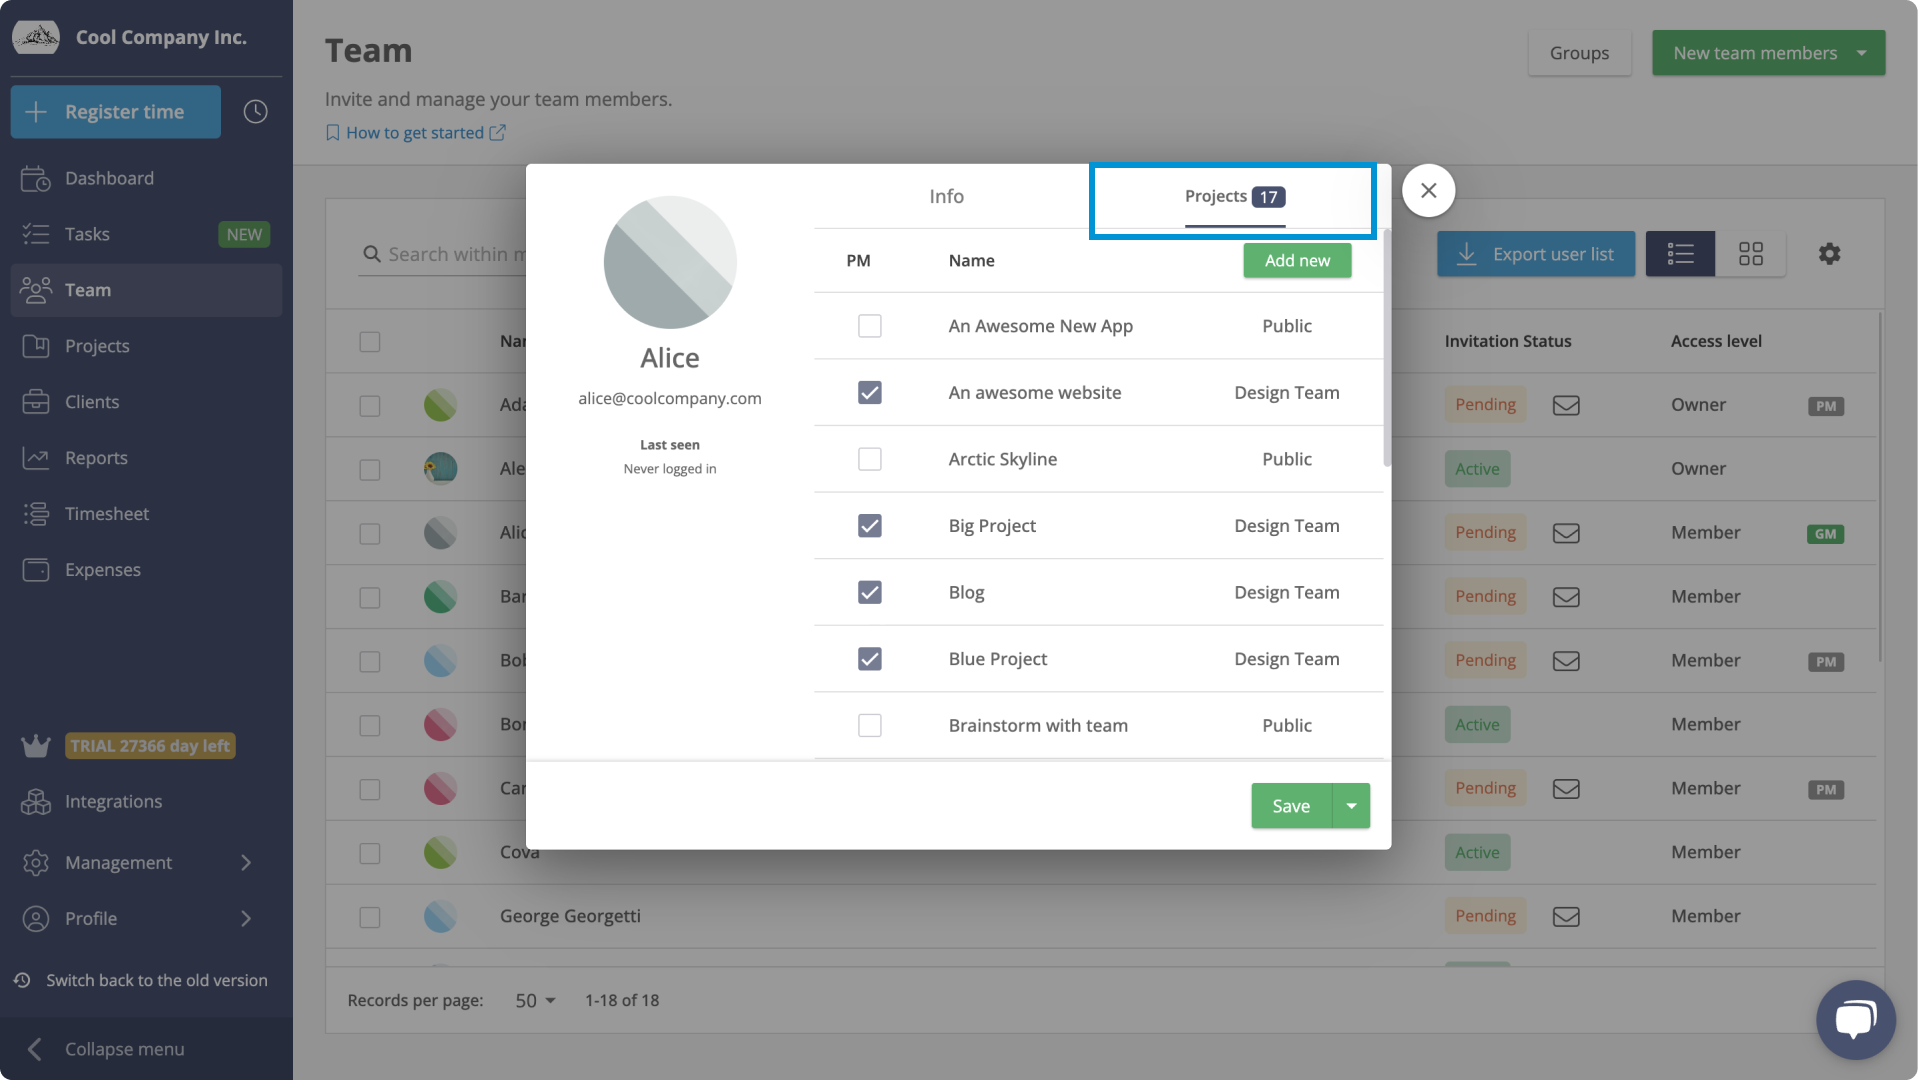Open the Expenses section
The image size is (1918, 1080).
(x=101, y=569)
